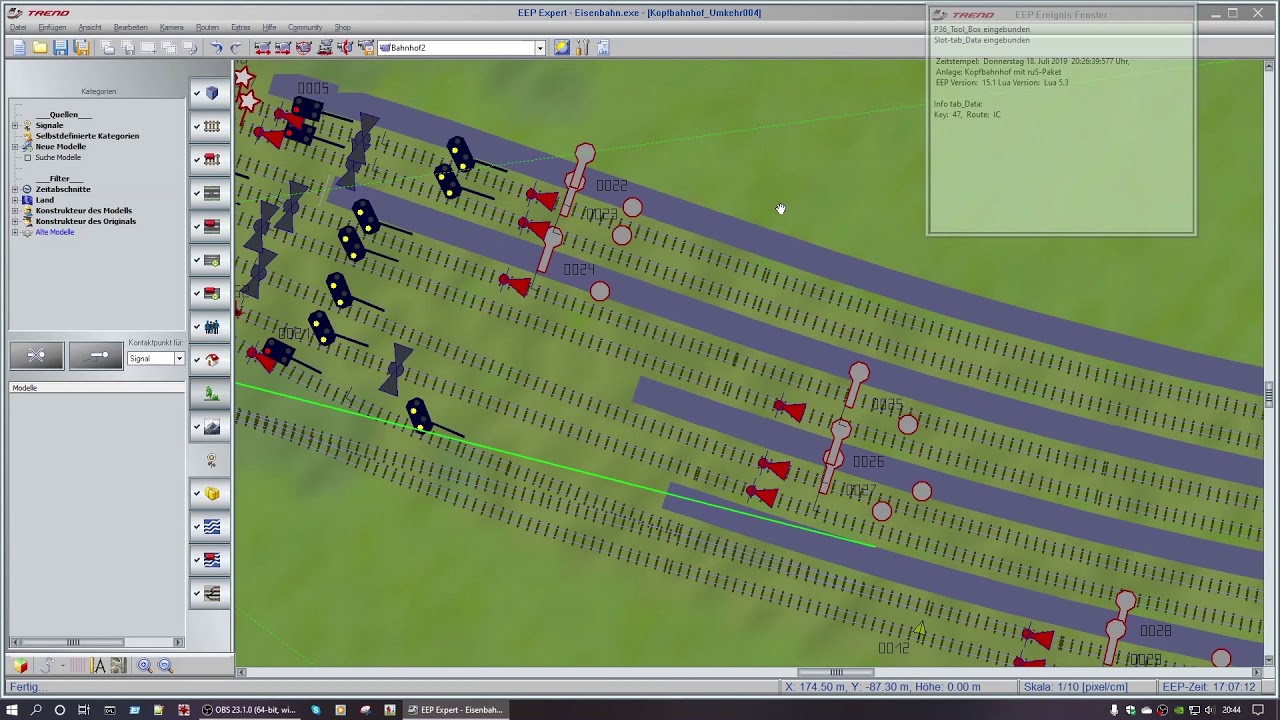Click the redo arrow in the toolbar
The image size is (1280, 720).
pos(236,48)
